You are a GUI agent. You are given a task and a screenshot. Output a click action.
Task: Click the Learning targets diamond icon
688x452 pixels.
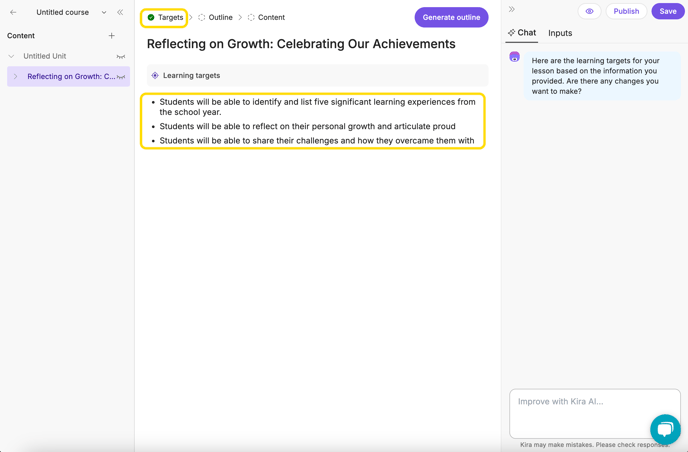[x=155, y=75]
